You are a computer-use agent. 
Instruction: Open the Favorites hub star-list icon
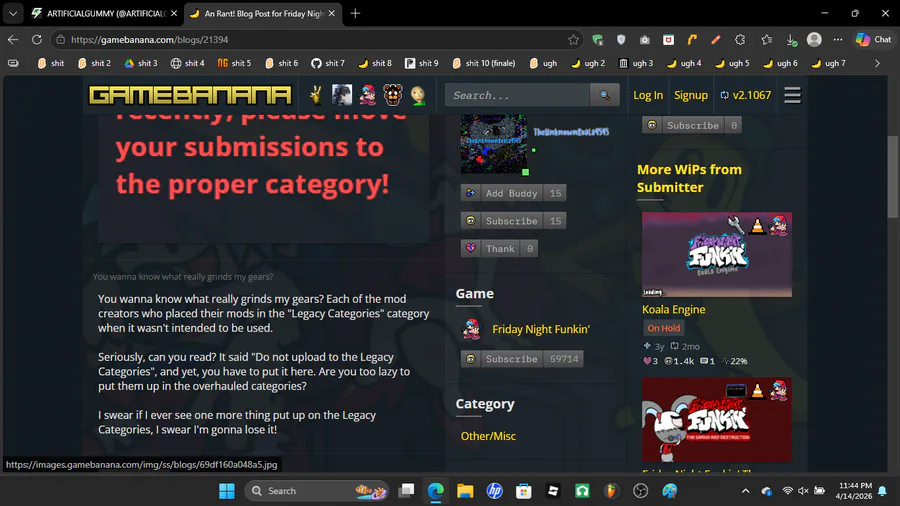(x=767, y=40)
